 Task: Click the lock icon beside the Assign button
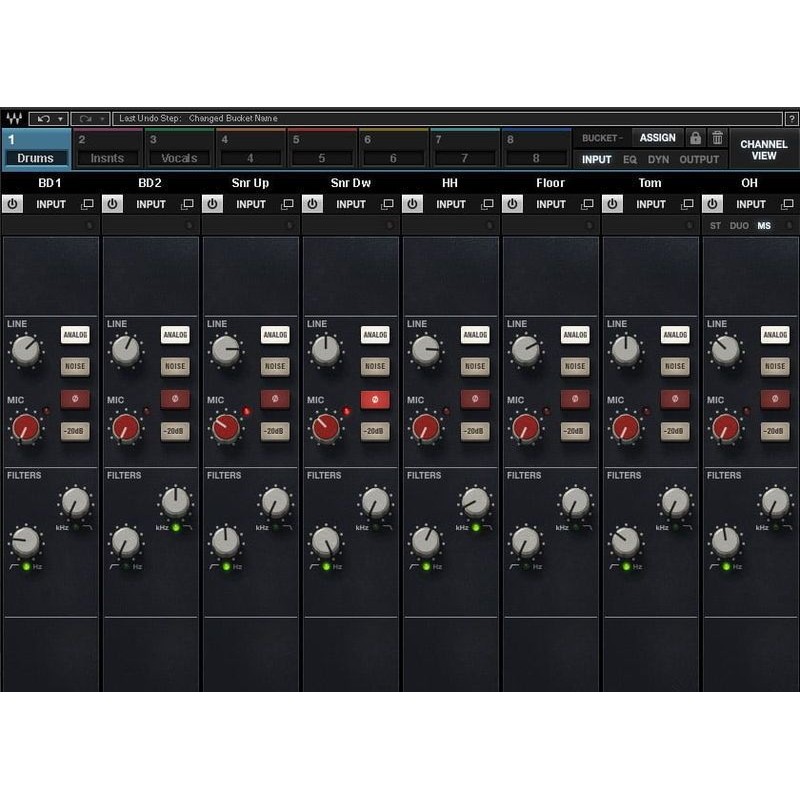pyautogui.click(x=695, y=138)
